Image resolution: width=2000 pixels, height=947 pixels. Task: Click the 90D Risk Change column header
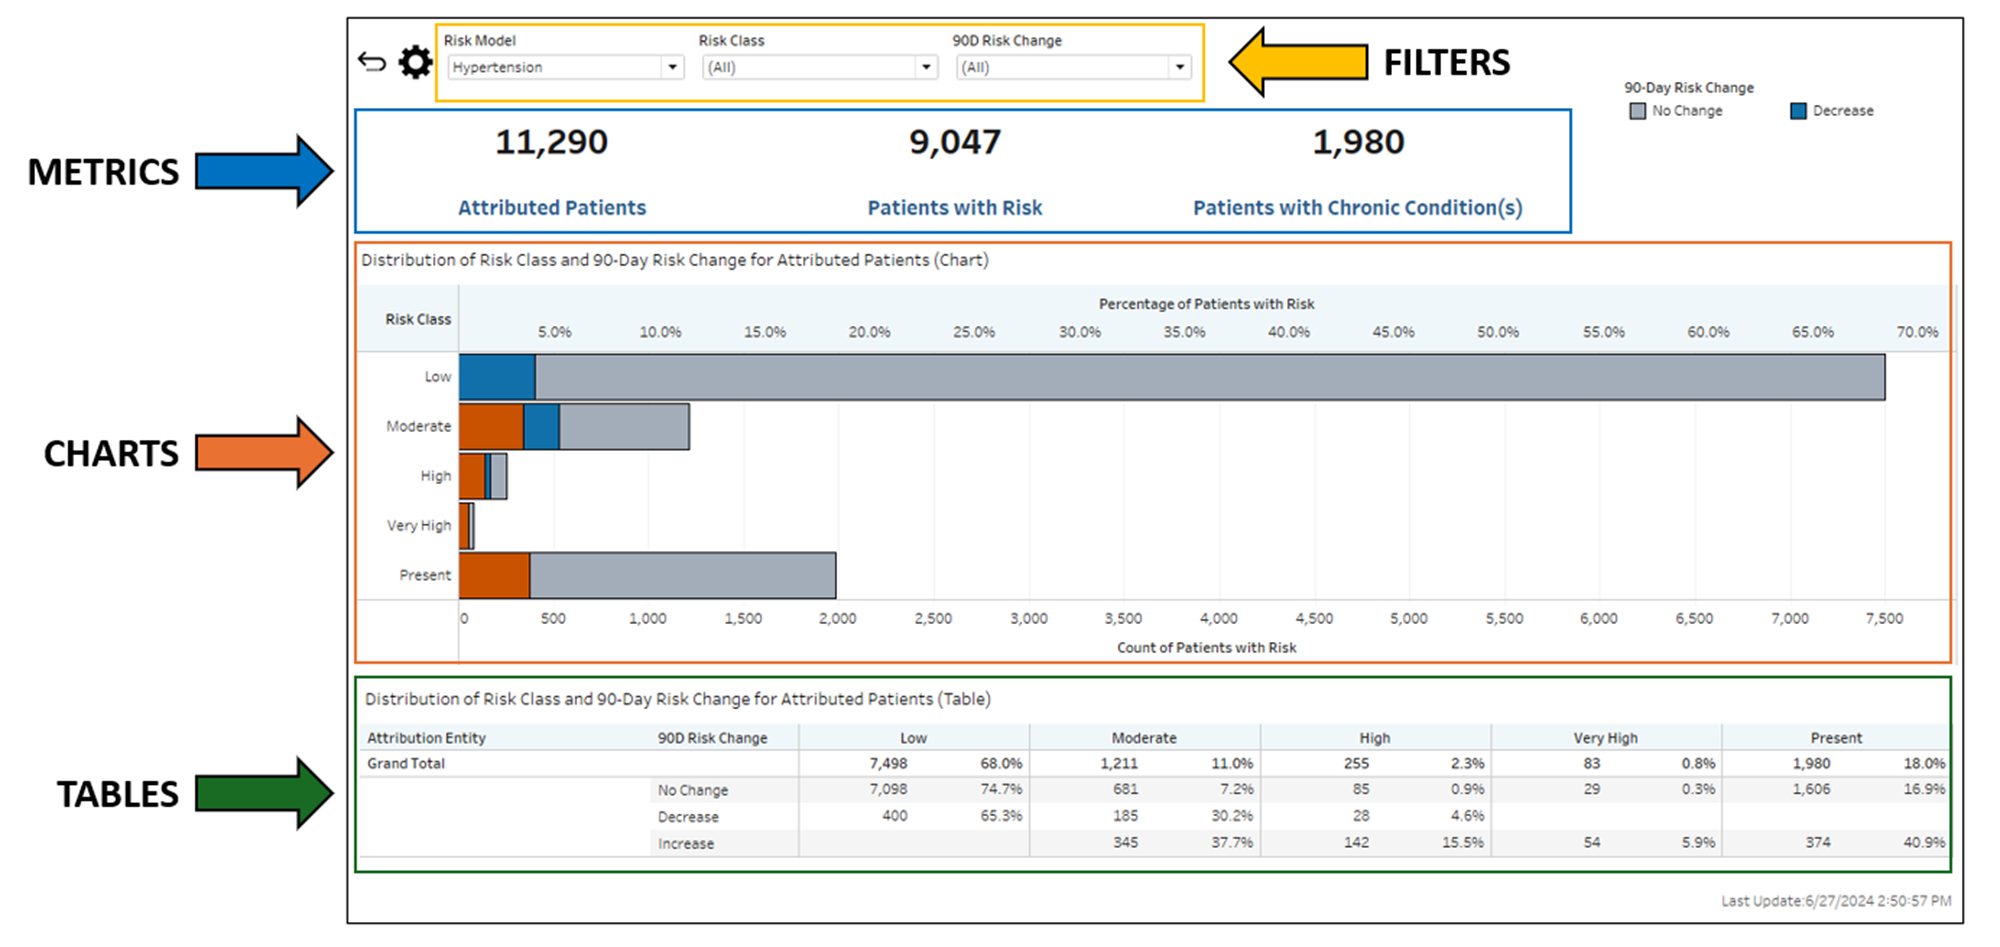[x=712, y=738]
